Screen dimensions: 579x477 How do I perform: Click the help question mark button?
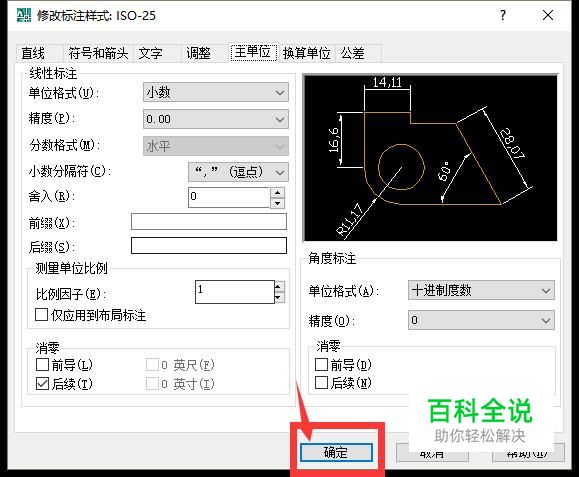point(502,16)
